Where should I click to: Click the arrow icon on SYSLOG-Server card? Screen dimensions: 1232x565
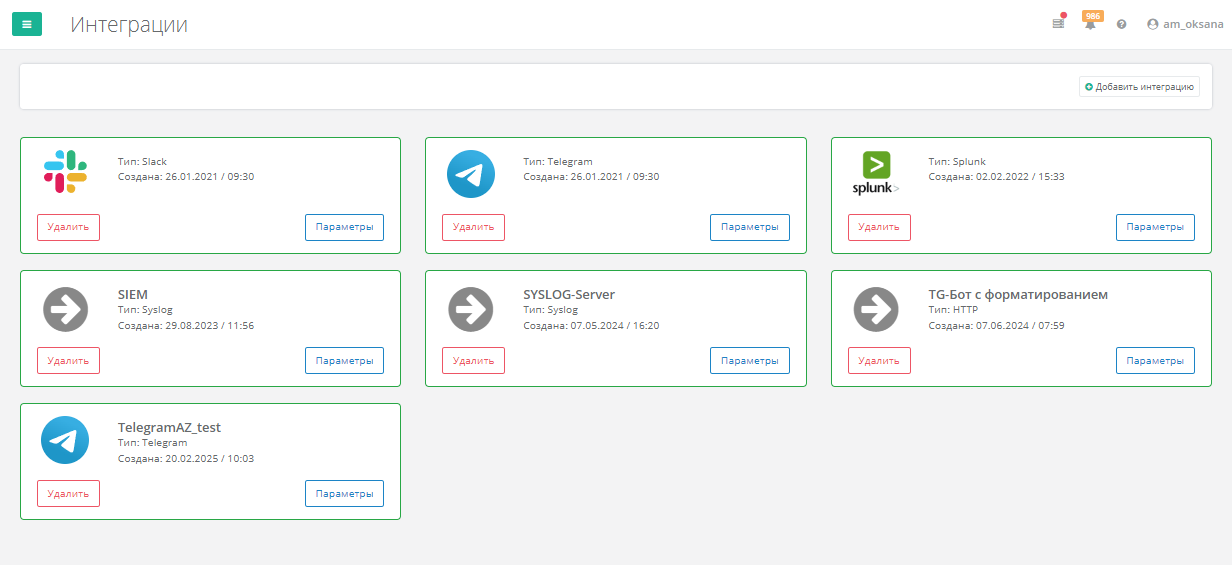coord(471,309)
